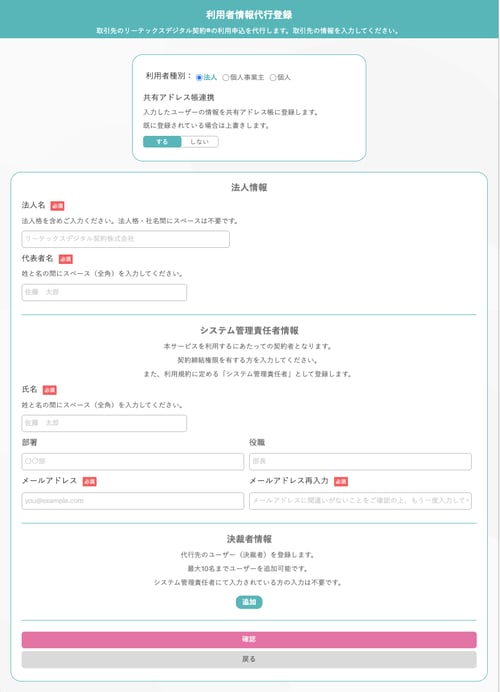Click the 必須 badge beside 法人名
This screenshot has height=692, width=500.
57,206
